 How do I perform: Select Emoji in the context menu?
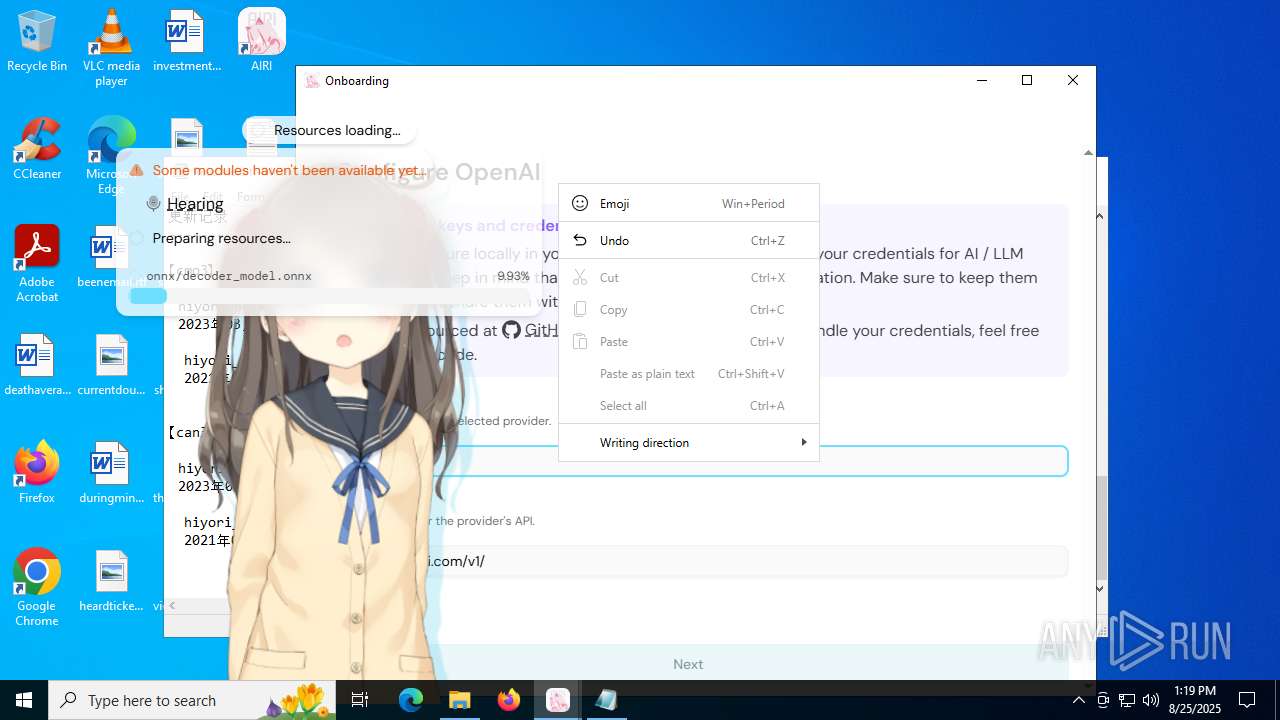689,203
